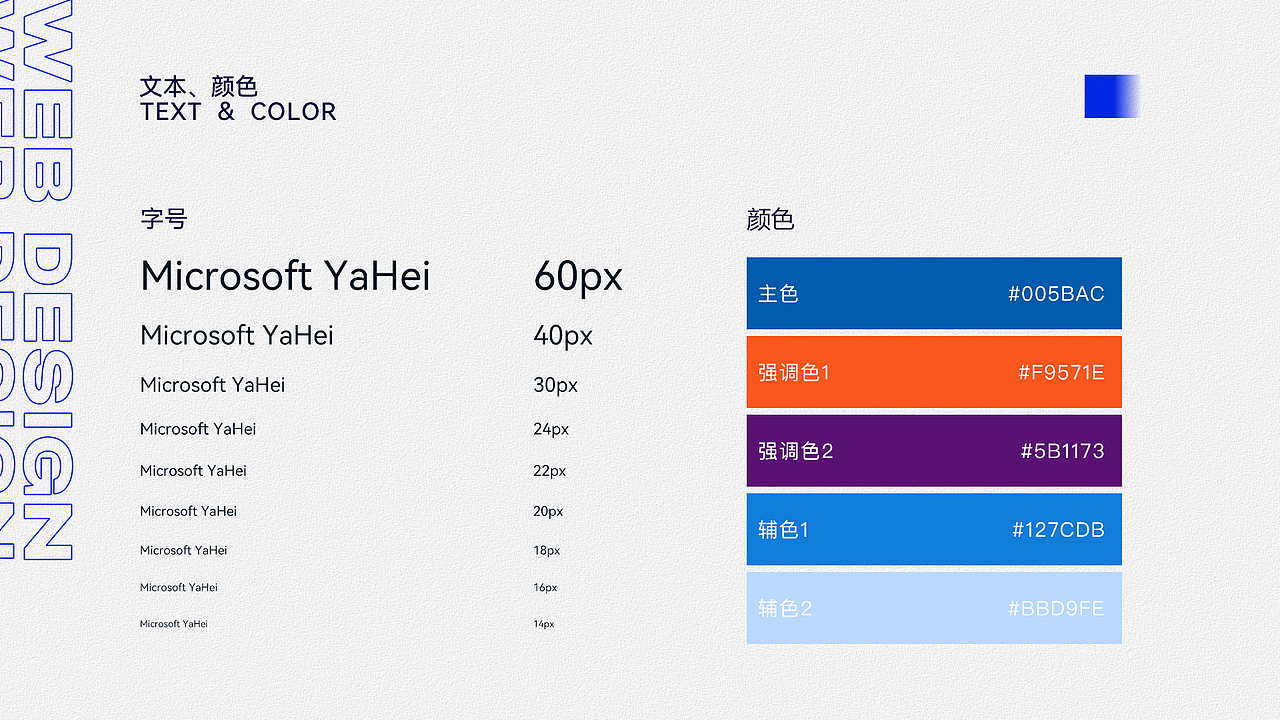Click the 字号 section heading
The image size is (1280, 720).
[x=164, y=218]
